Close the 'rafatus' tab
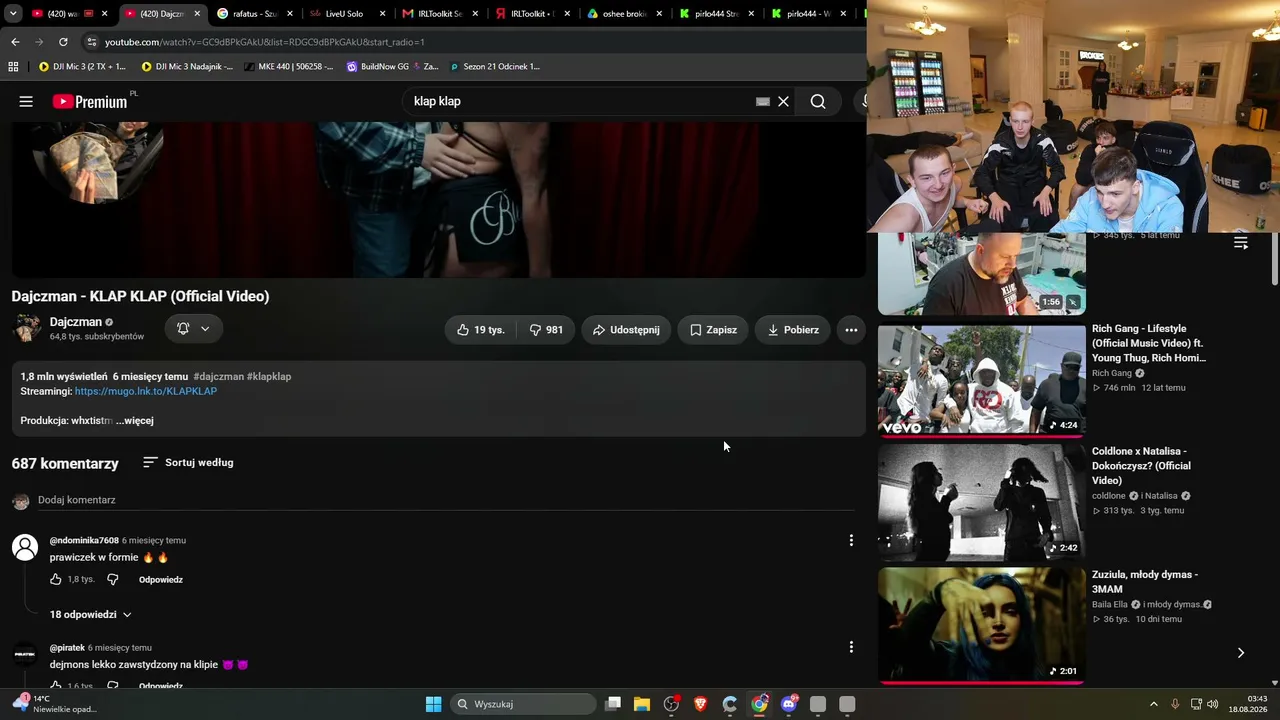Image resolution: width=1280 pixels, height=720 pixels. point(290,14)
